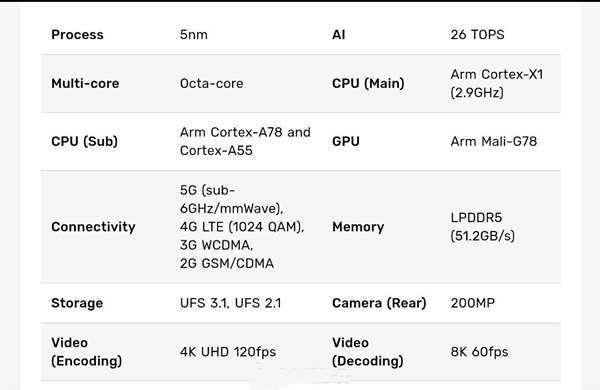Screen dimensions: 600x390
Task: Select the 26 TOPS value
Action: [477, 34]
